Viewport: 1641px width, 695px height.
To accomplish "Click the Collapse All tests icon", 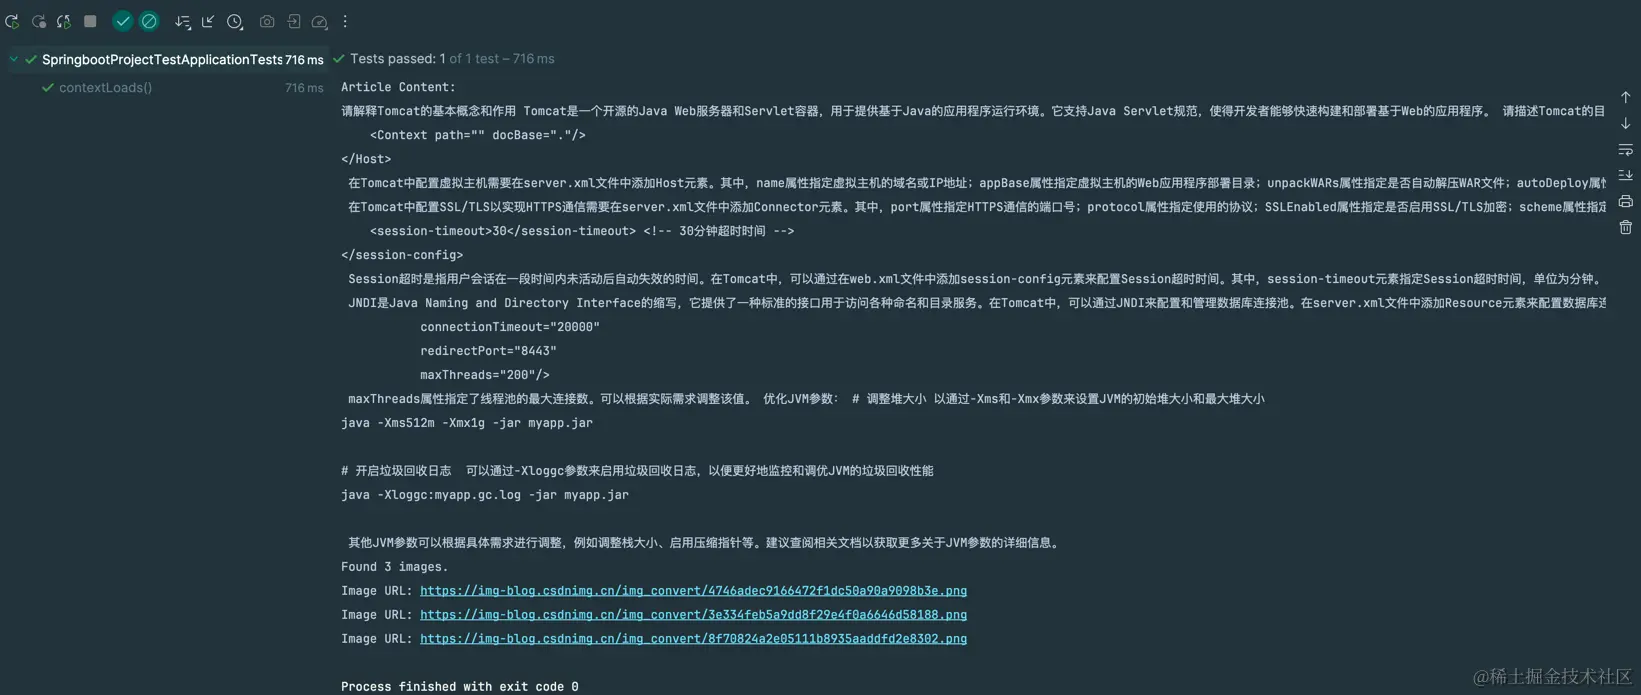I will (x=208, y=21).
